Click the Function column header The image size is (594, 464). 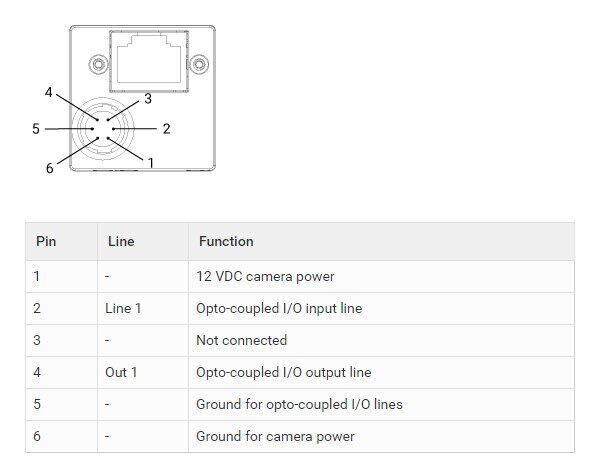click(226, 241)
